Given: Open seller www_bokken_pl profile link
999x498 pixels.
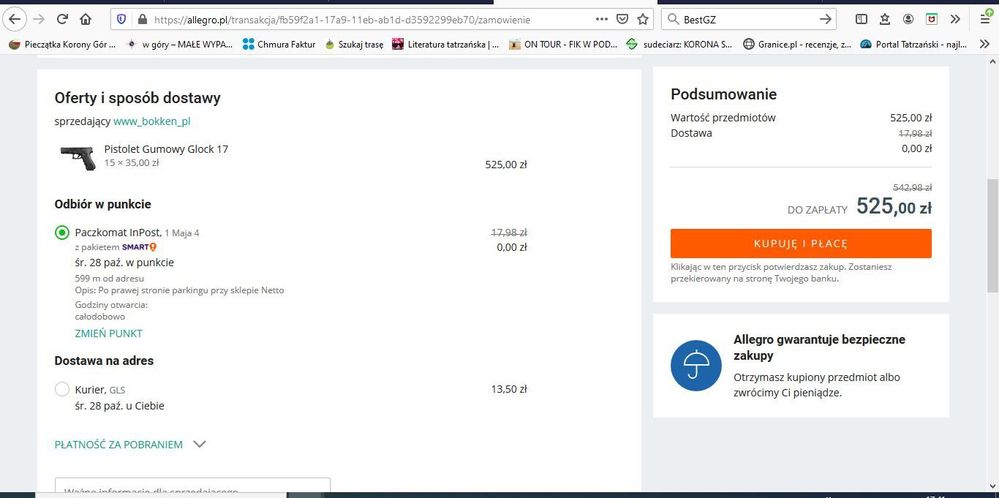Looking at the screenshot, I should (151, 121).
